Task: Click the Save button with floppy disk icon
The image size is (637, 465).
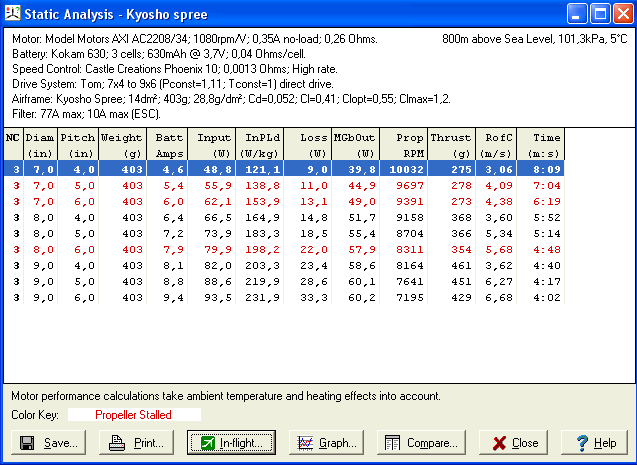Action: coord(48,442)
